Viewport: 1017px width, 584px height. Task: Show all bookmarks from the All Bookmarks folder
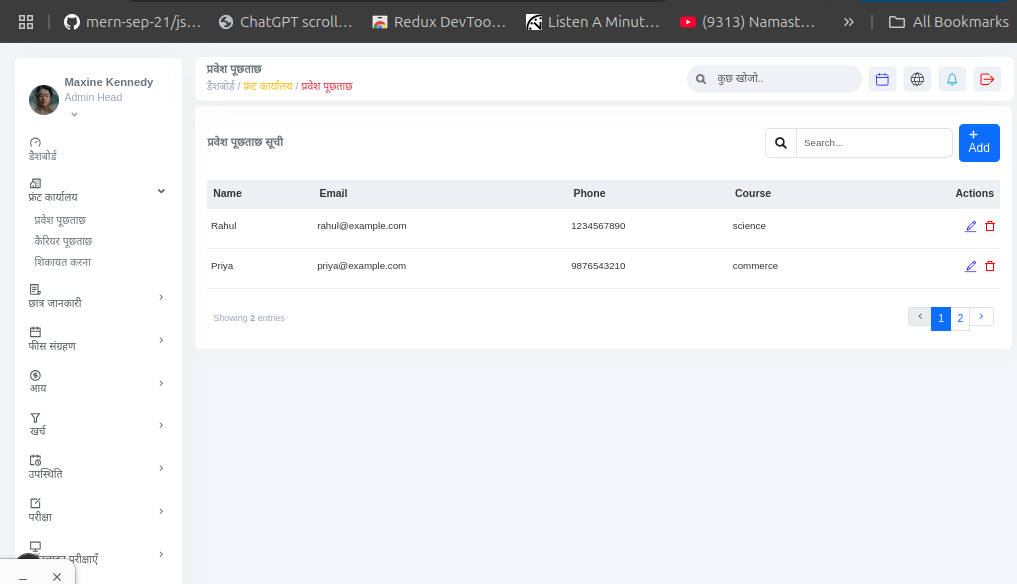948,21
